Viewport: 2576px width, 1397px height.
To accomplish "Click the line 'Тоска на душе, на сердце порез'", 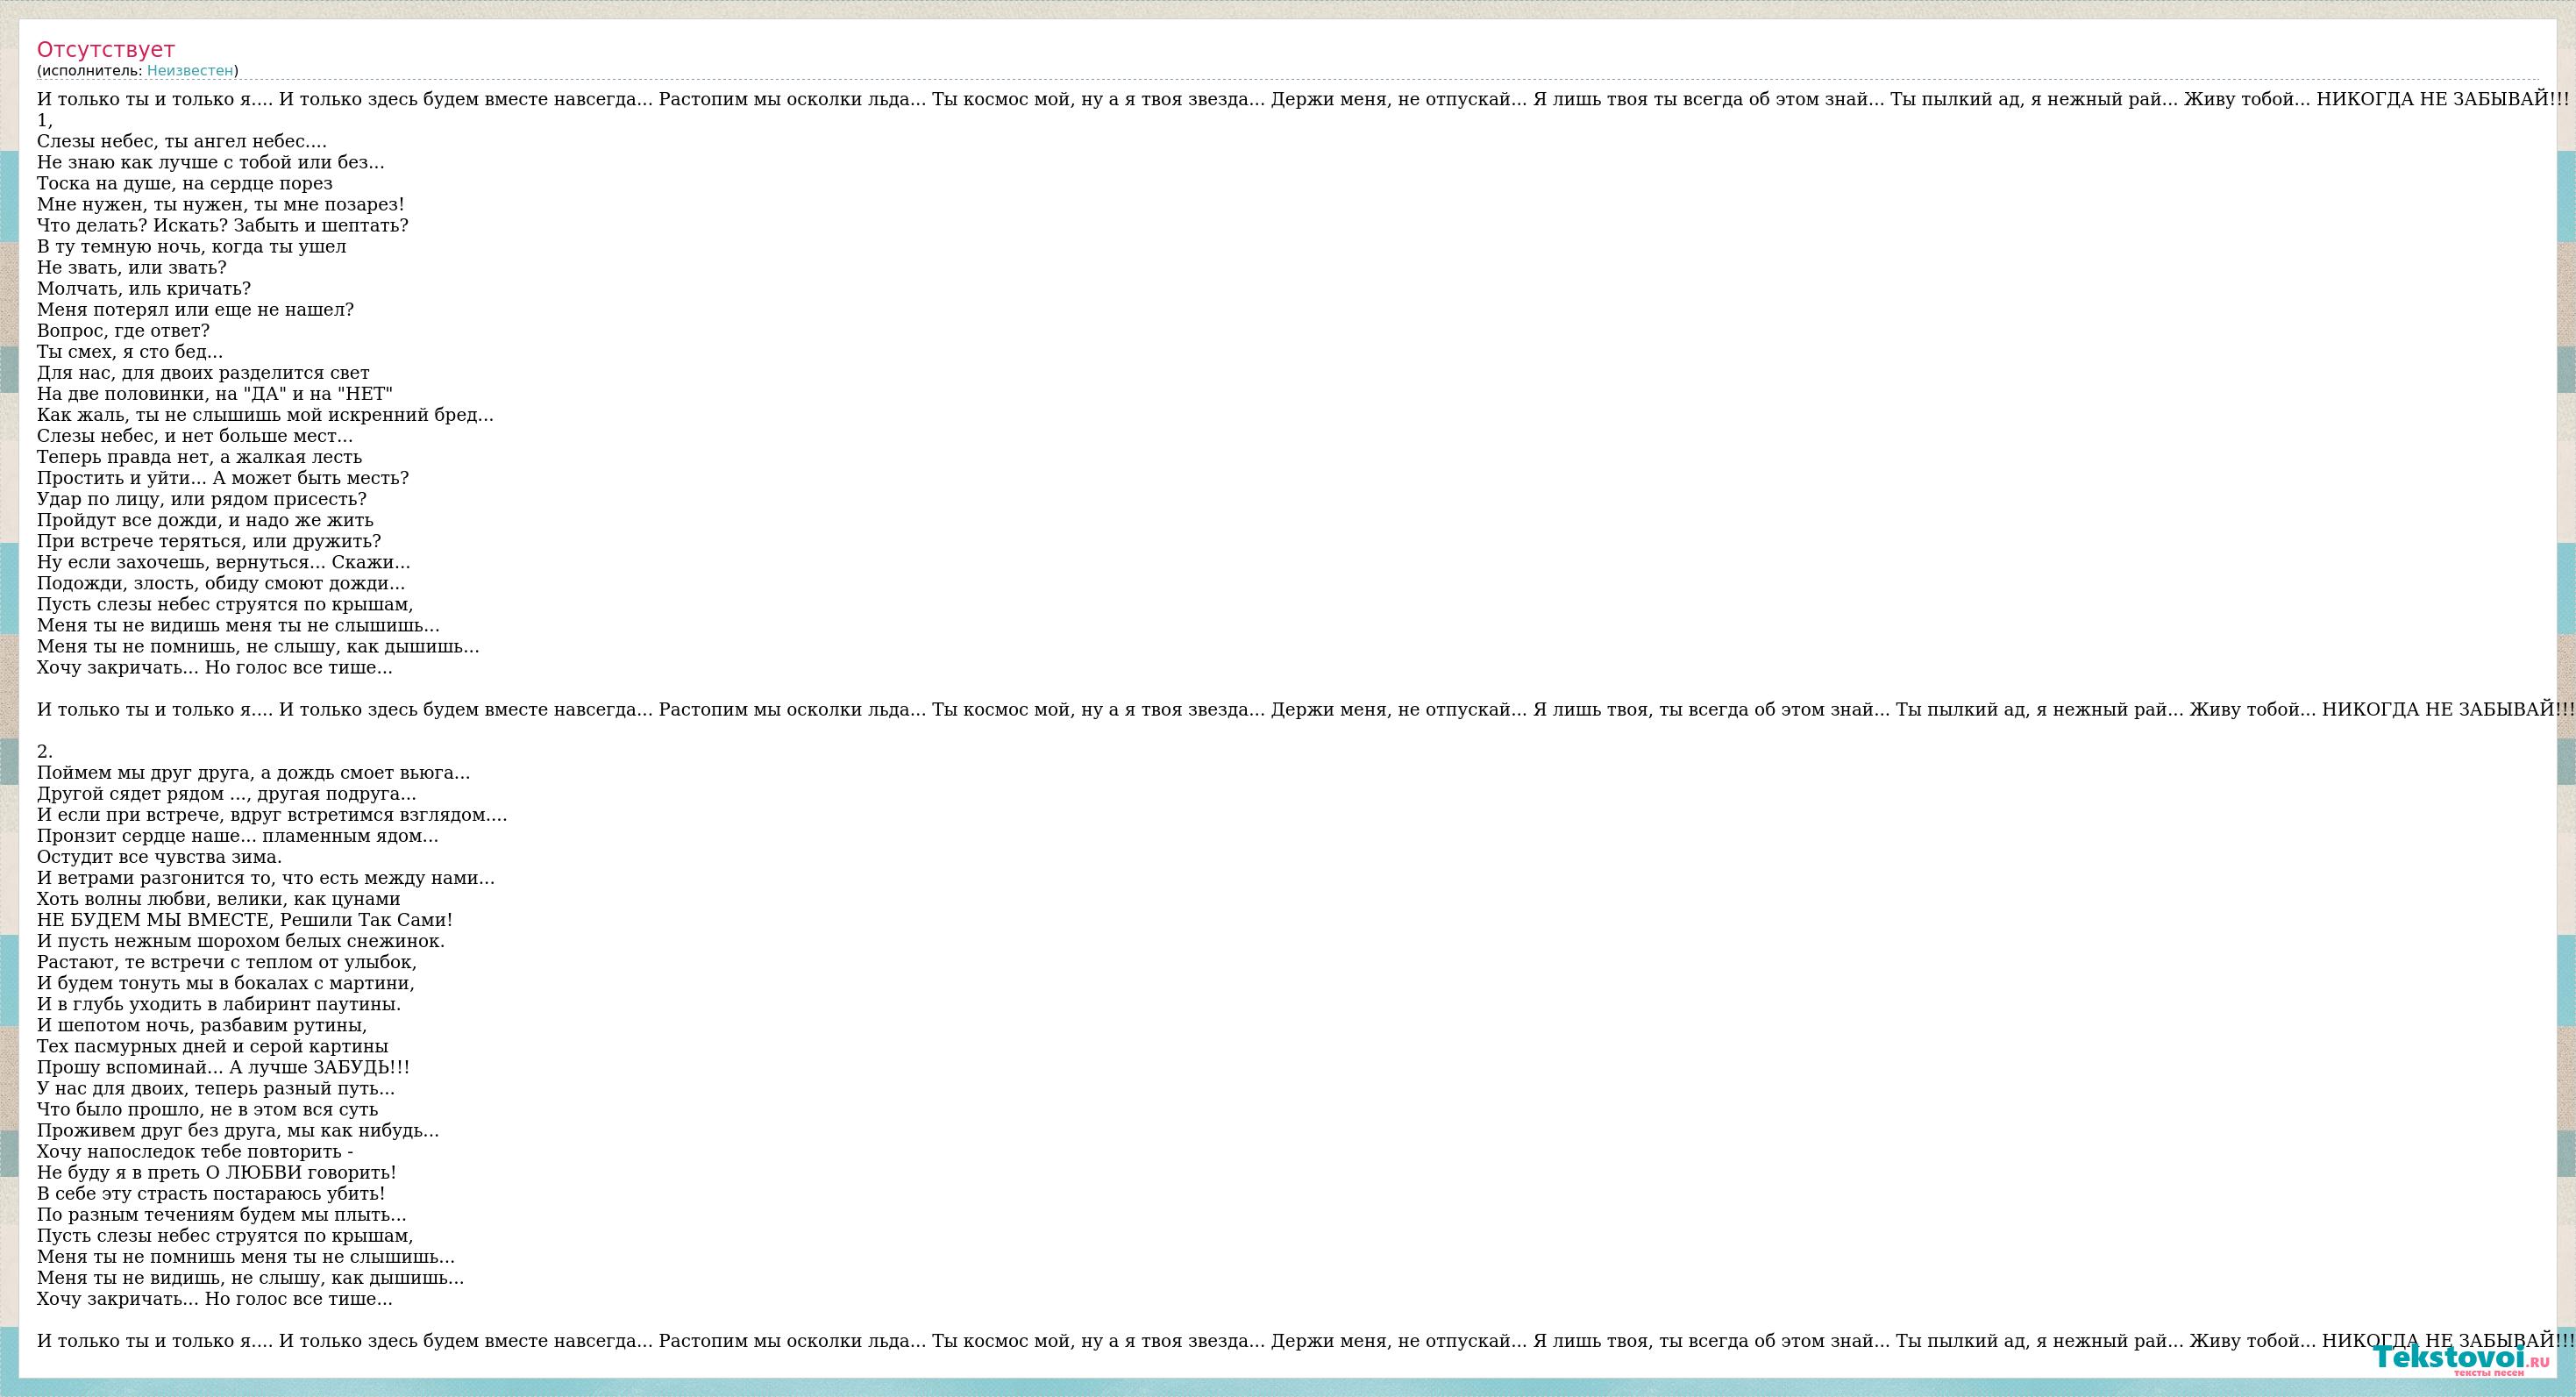I will point(185,183).
